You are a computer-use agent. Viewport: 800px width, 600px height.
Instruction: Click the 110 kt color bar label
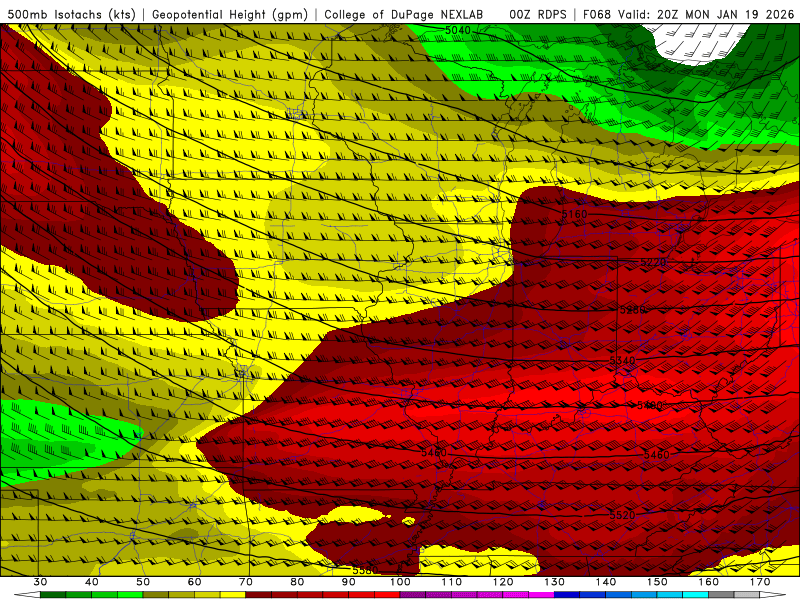(452, 582)
